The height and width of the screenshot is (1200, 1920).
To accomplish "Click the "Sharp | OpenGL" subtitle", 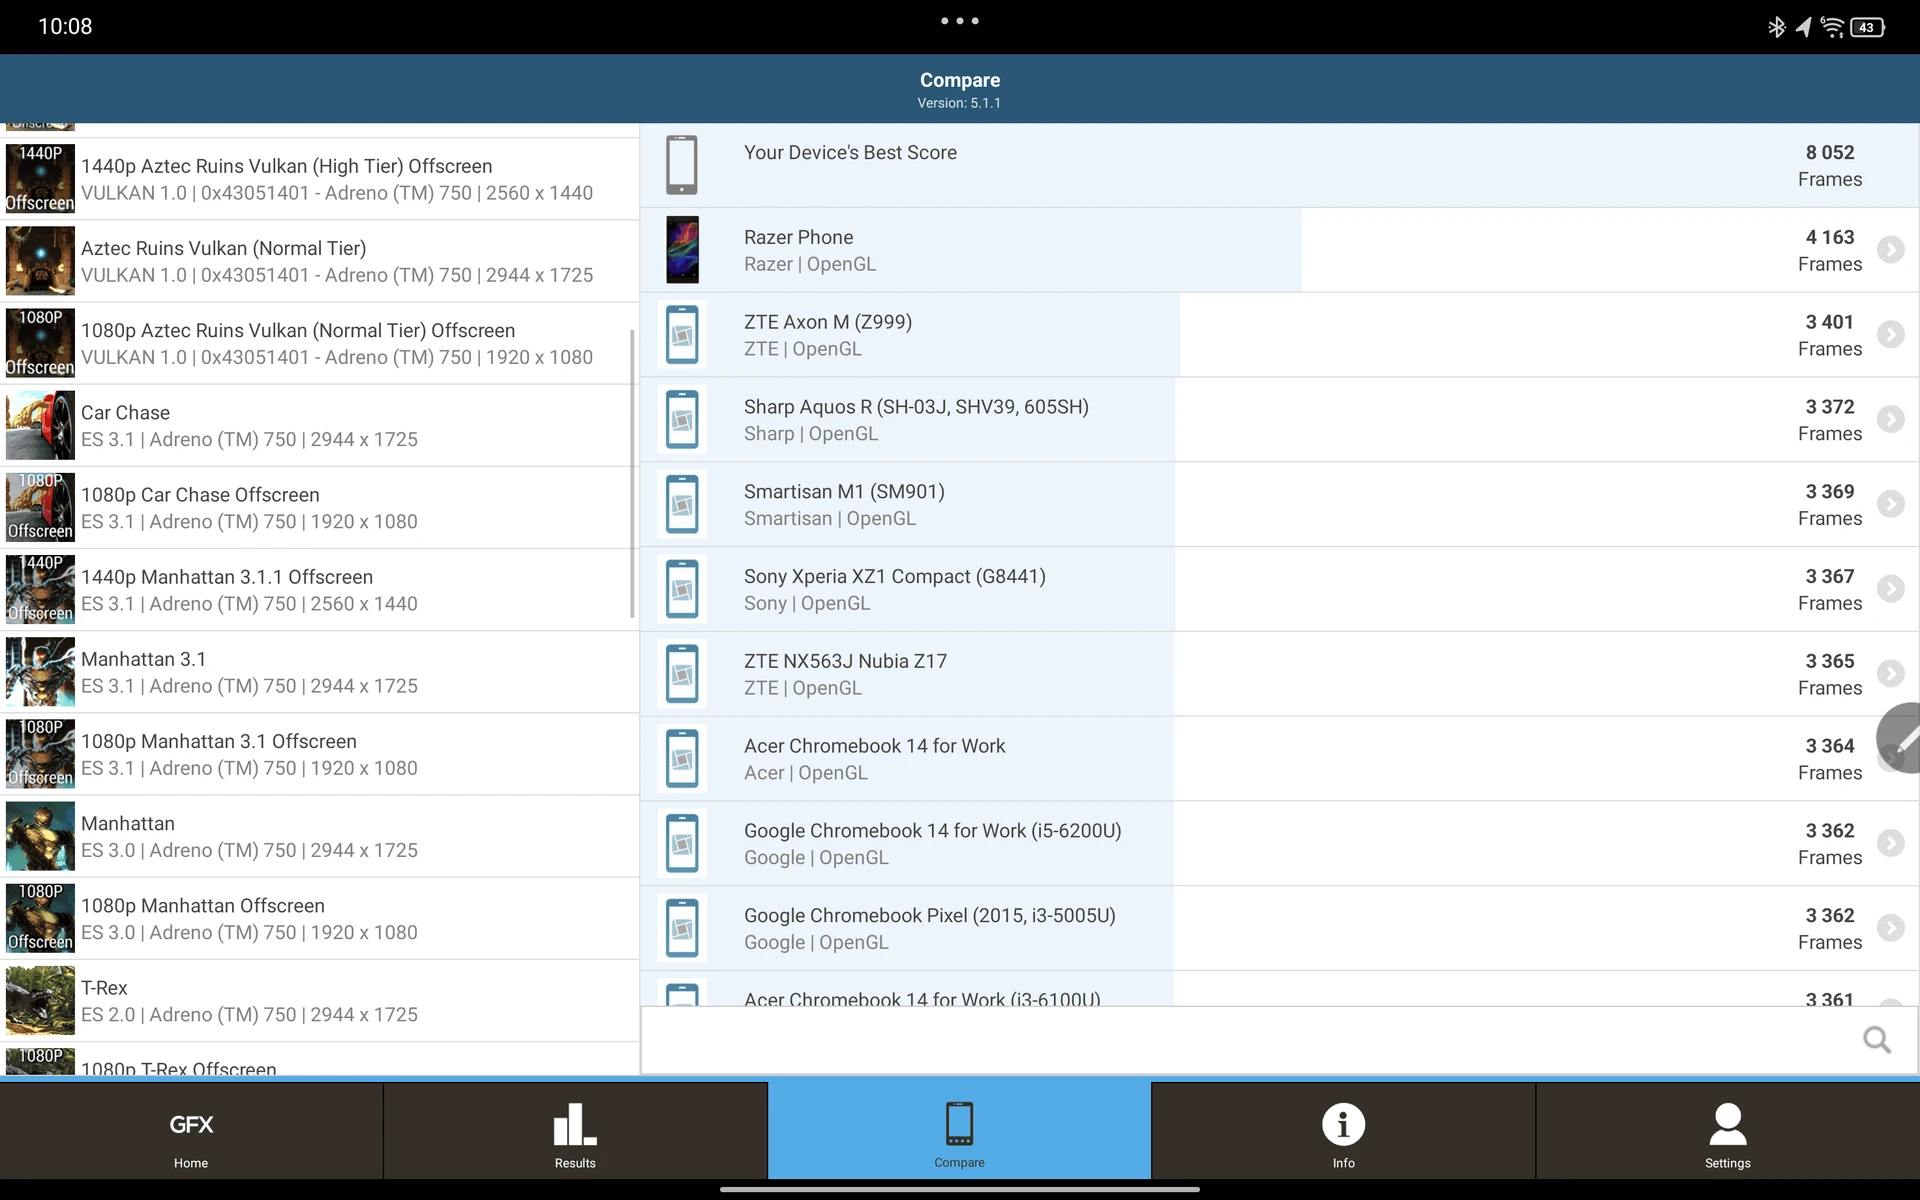I will [x=811, y=434].
